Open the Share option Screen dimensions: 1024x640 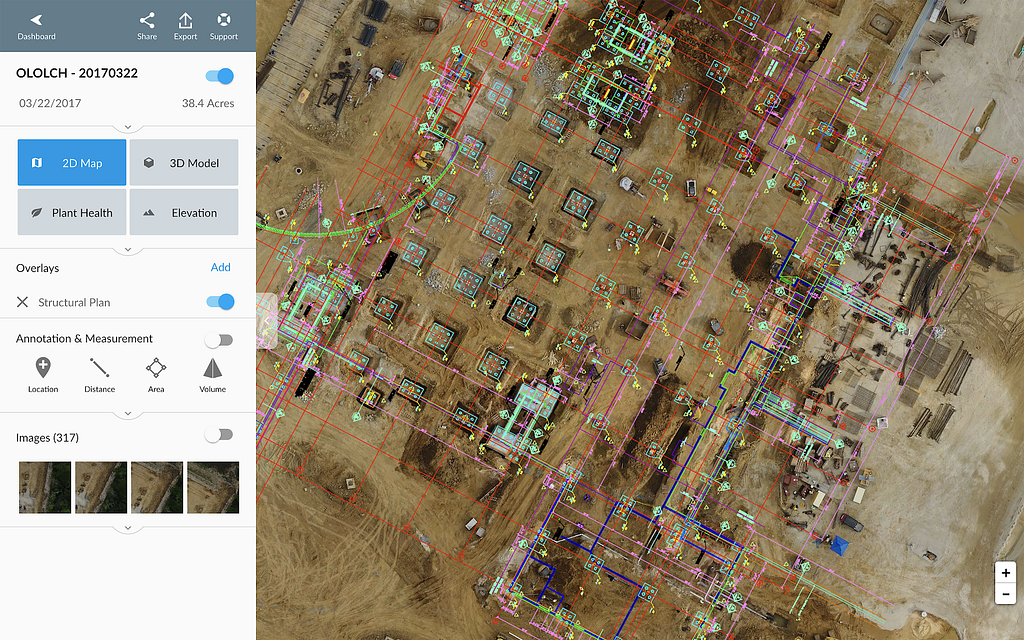pos(147,27)
